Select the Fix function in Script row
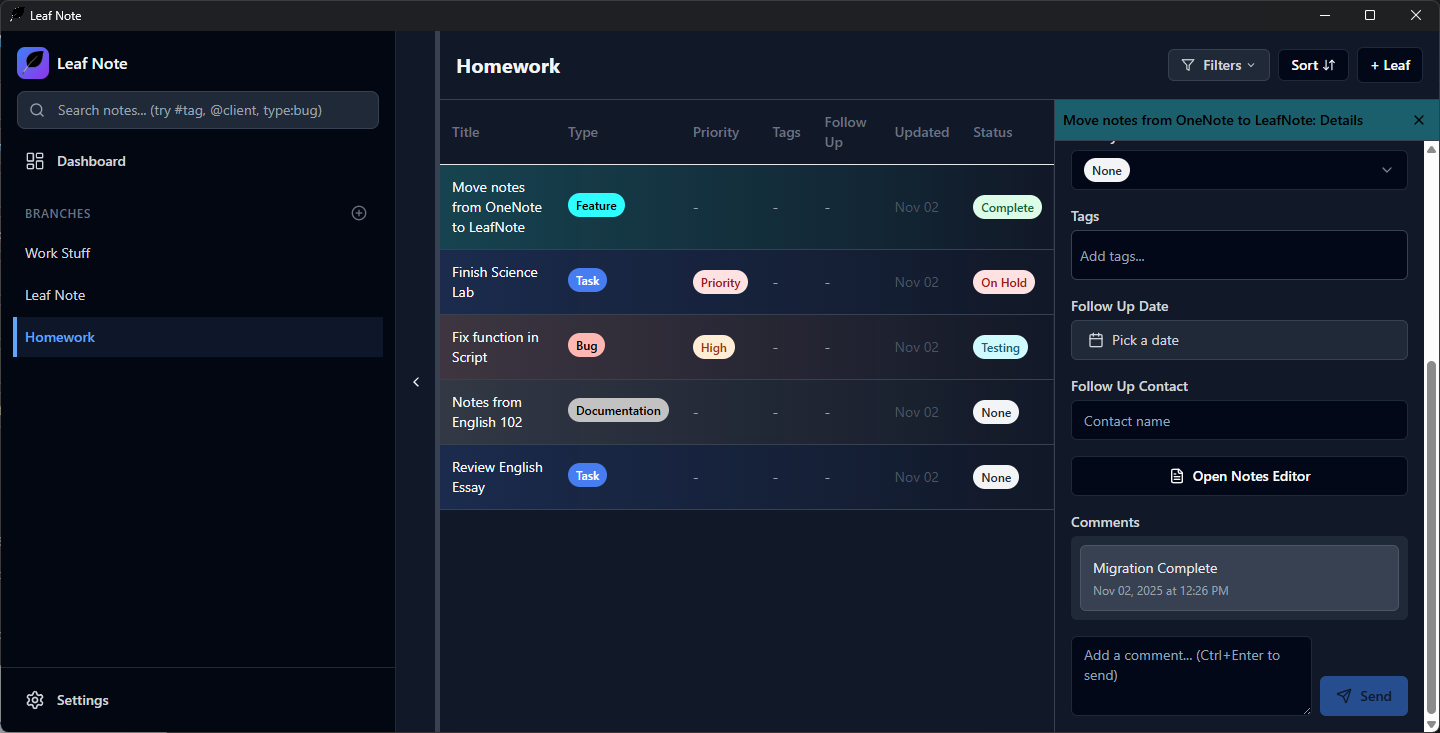1440x733 pixels. pos(495,347)
